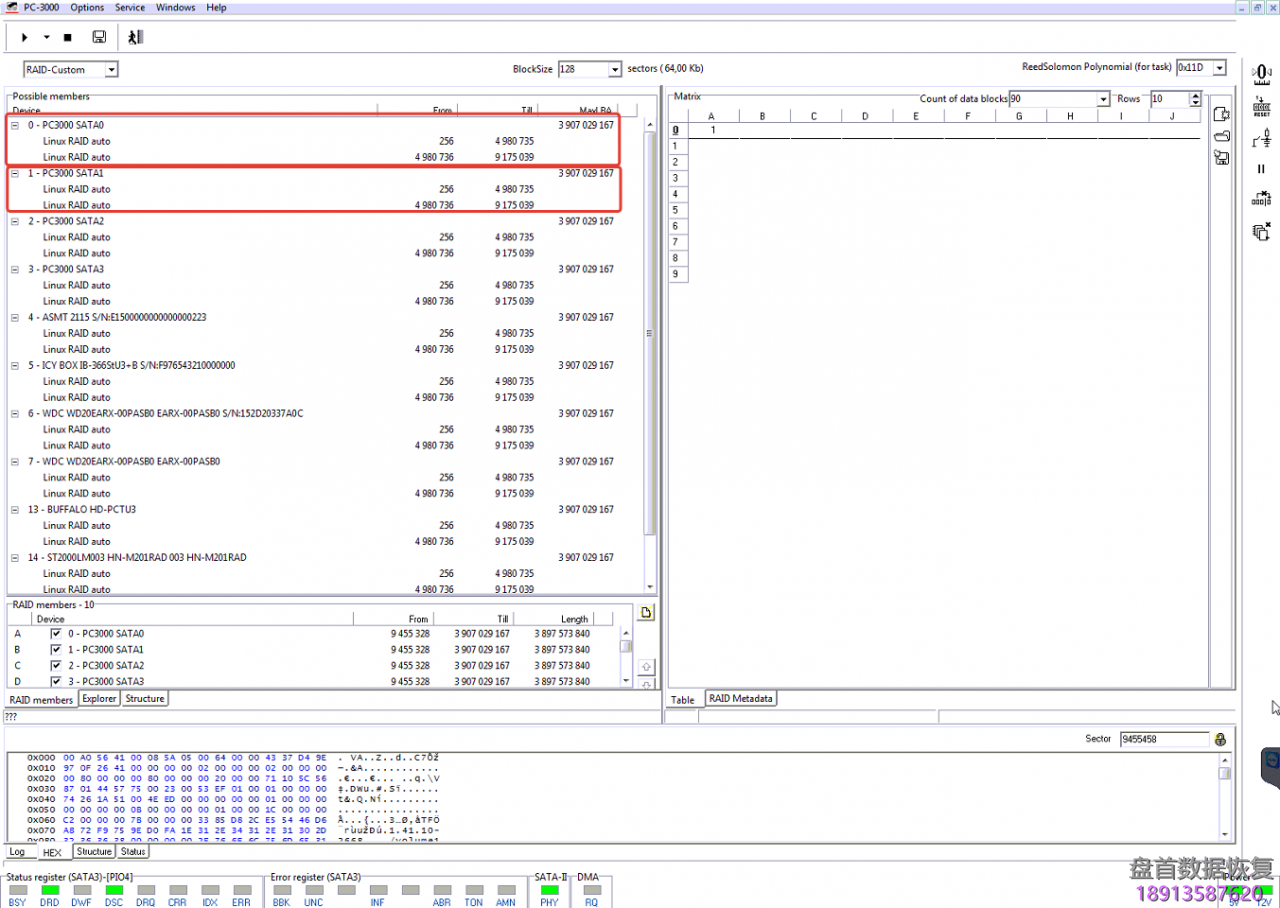Image resolution: width=1280 pixels, height=908 pixels.
Task: Click the Exit running-man toolbar icon
Action: (x=135, y=37)
